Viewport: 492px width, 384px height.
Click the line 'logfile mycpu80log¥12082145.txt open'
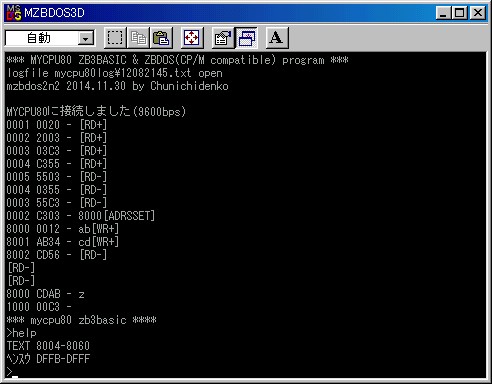(x=115, y=73)
